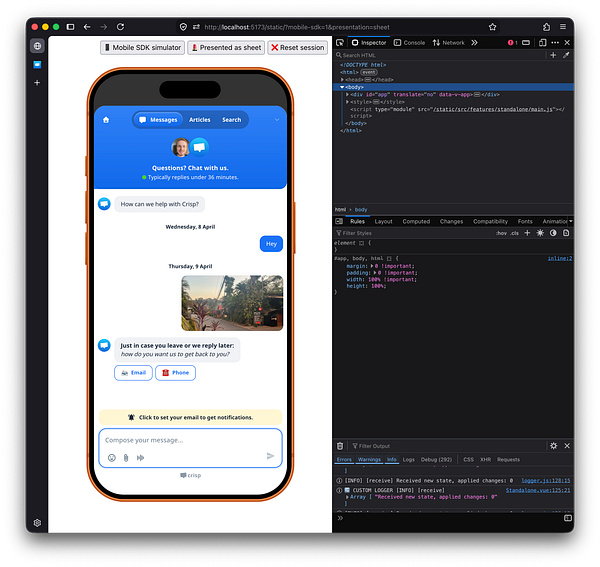Open the Changes side panel tab
The height and width of the screenshot is (567, 600).
pos(451,222)
